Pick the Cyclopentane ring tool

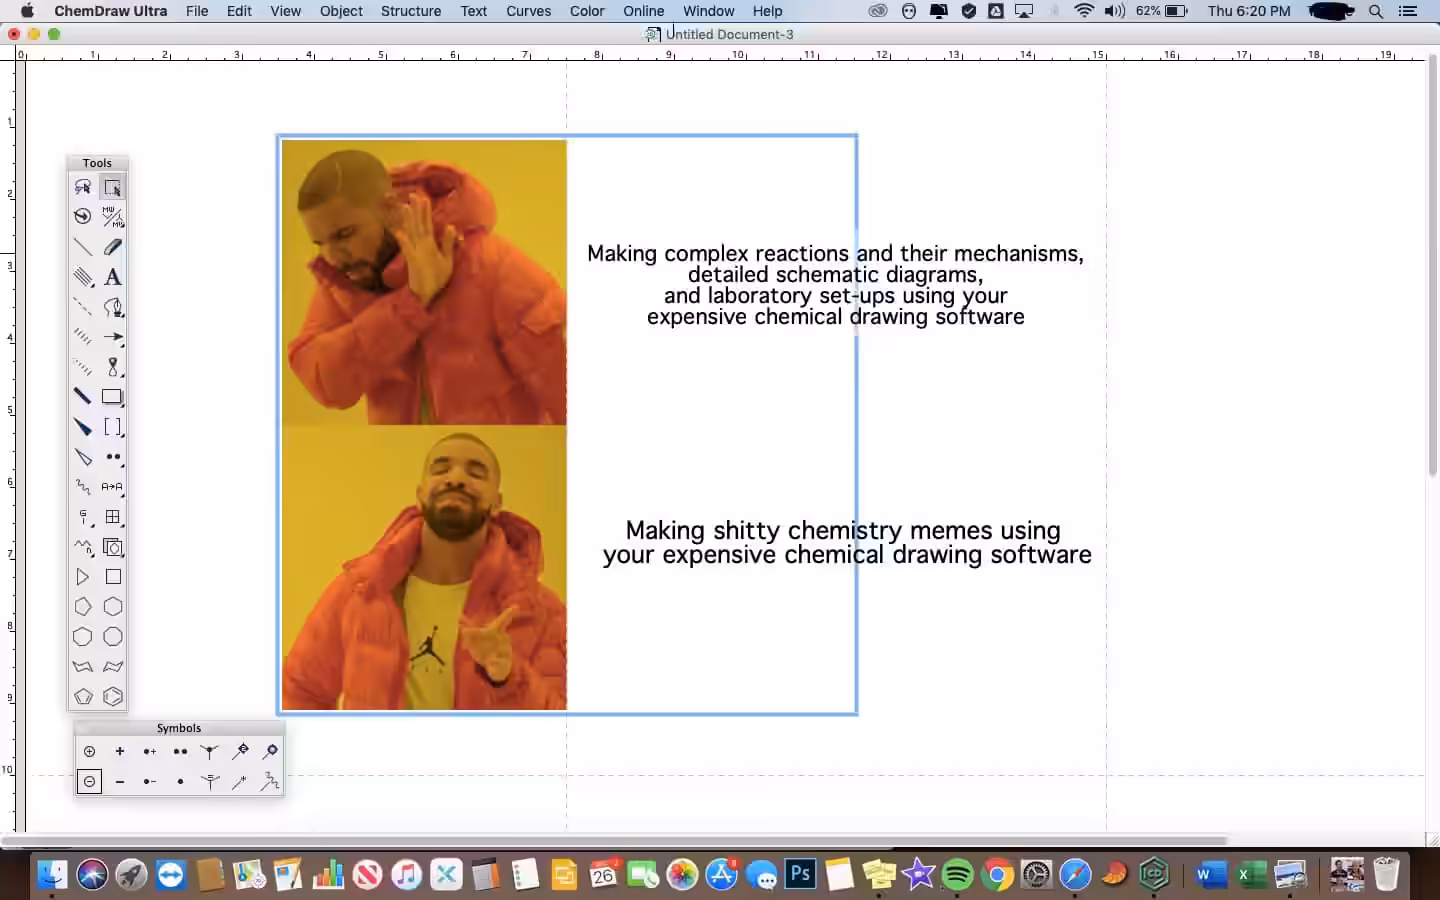click(x=83, y=607)
